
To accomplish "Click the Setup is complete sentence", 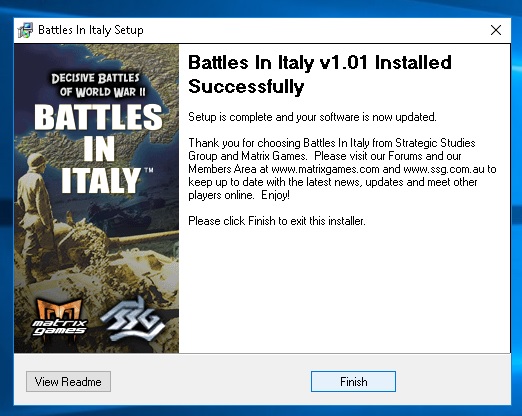I will pos(312,117).
